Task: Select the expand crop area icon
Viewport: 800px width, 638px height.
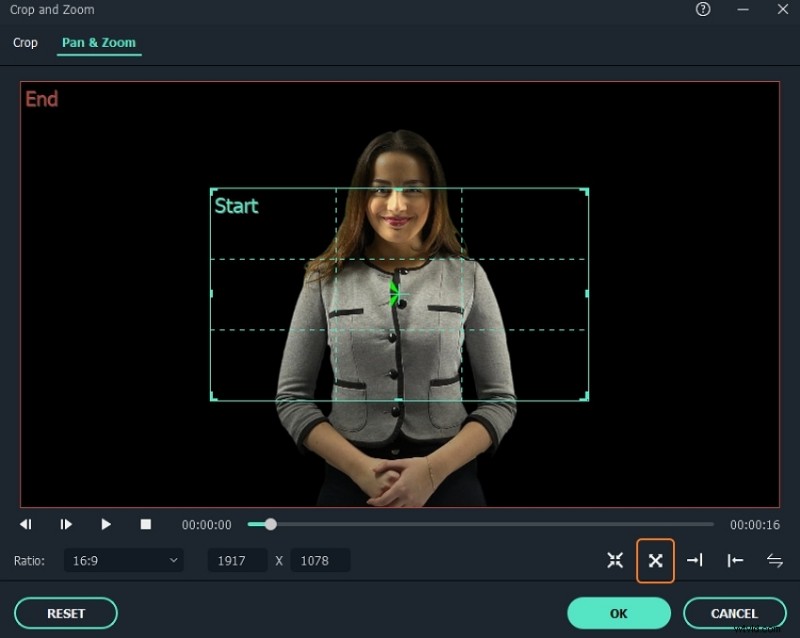Action: click(x=656, y=560)
